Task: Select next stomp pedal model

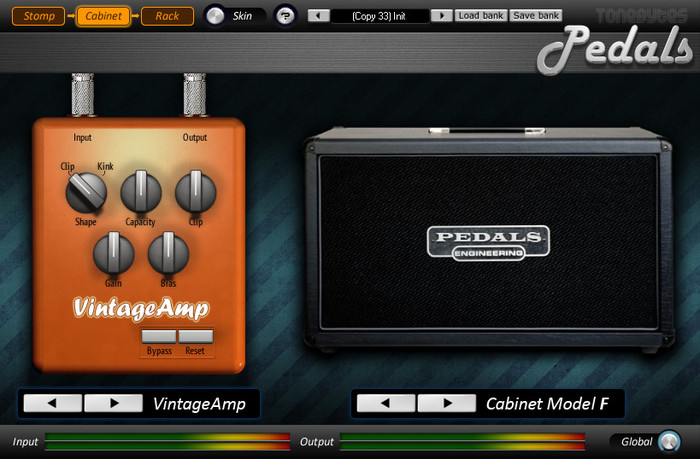Action: (x=113, y=403)
